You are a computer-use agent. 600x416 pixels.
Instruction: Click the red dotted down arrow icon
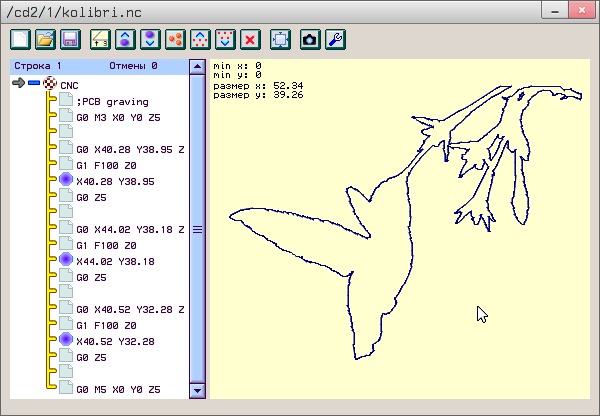coord(225,40)
